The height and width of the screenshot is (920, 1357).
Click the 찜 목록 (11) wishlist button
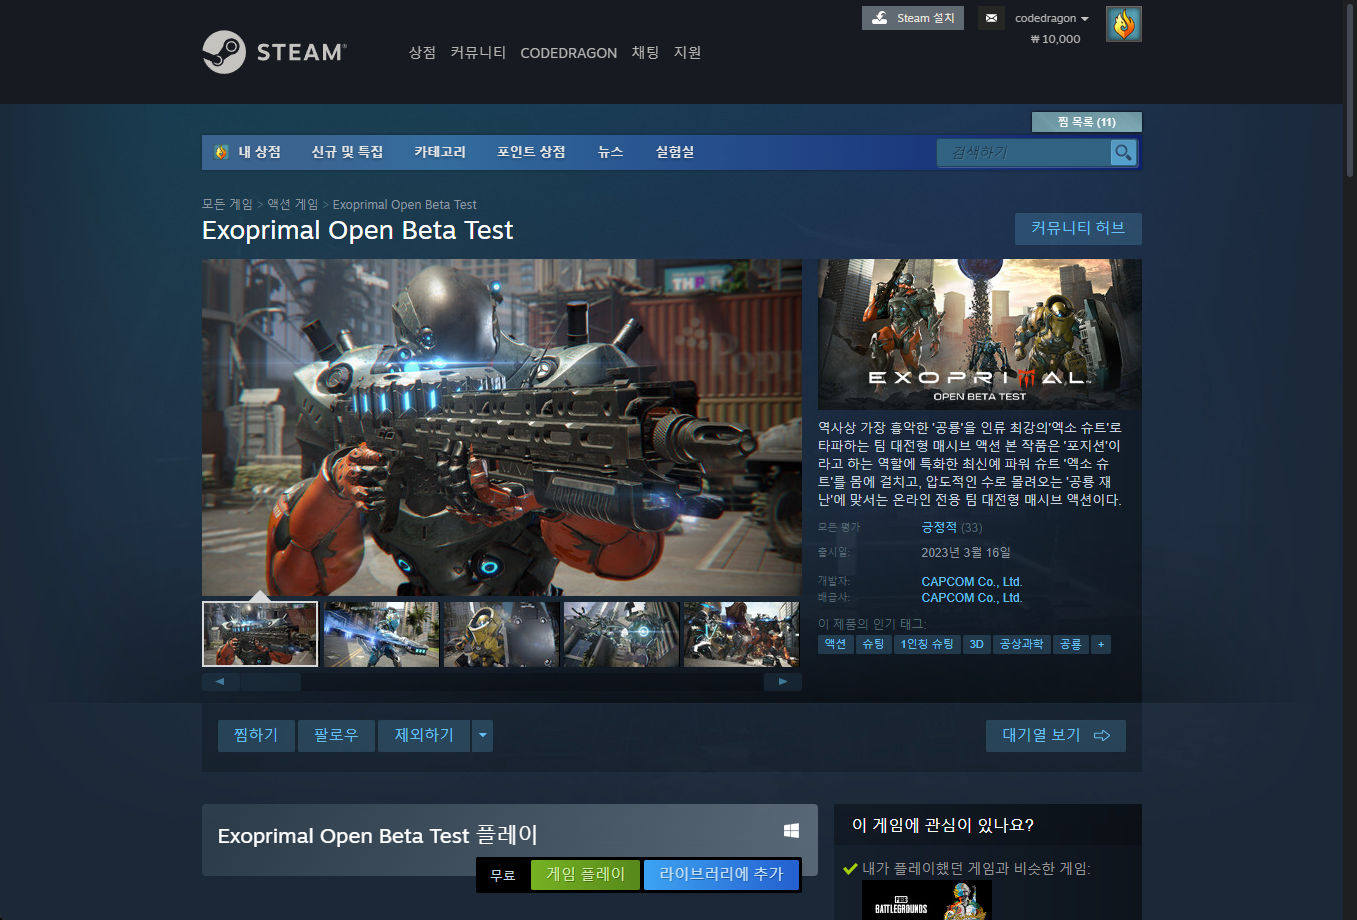point(1086,122)
